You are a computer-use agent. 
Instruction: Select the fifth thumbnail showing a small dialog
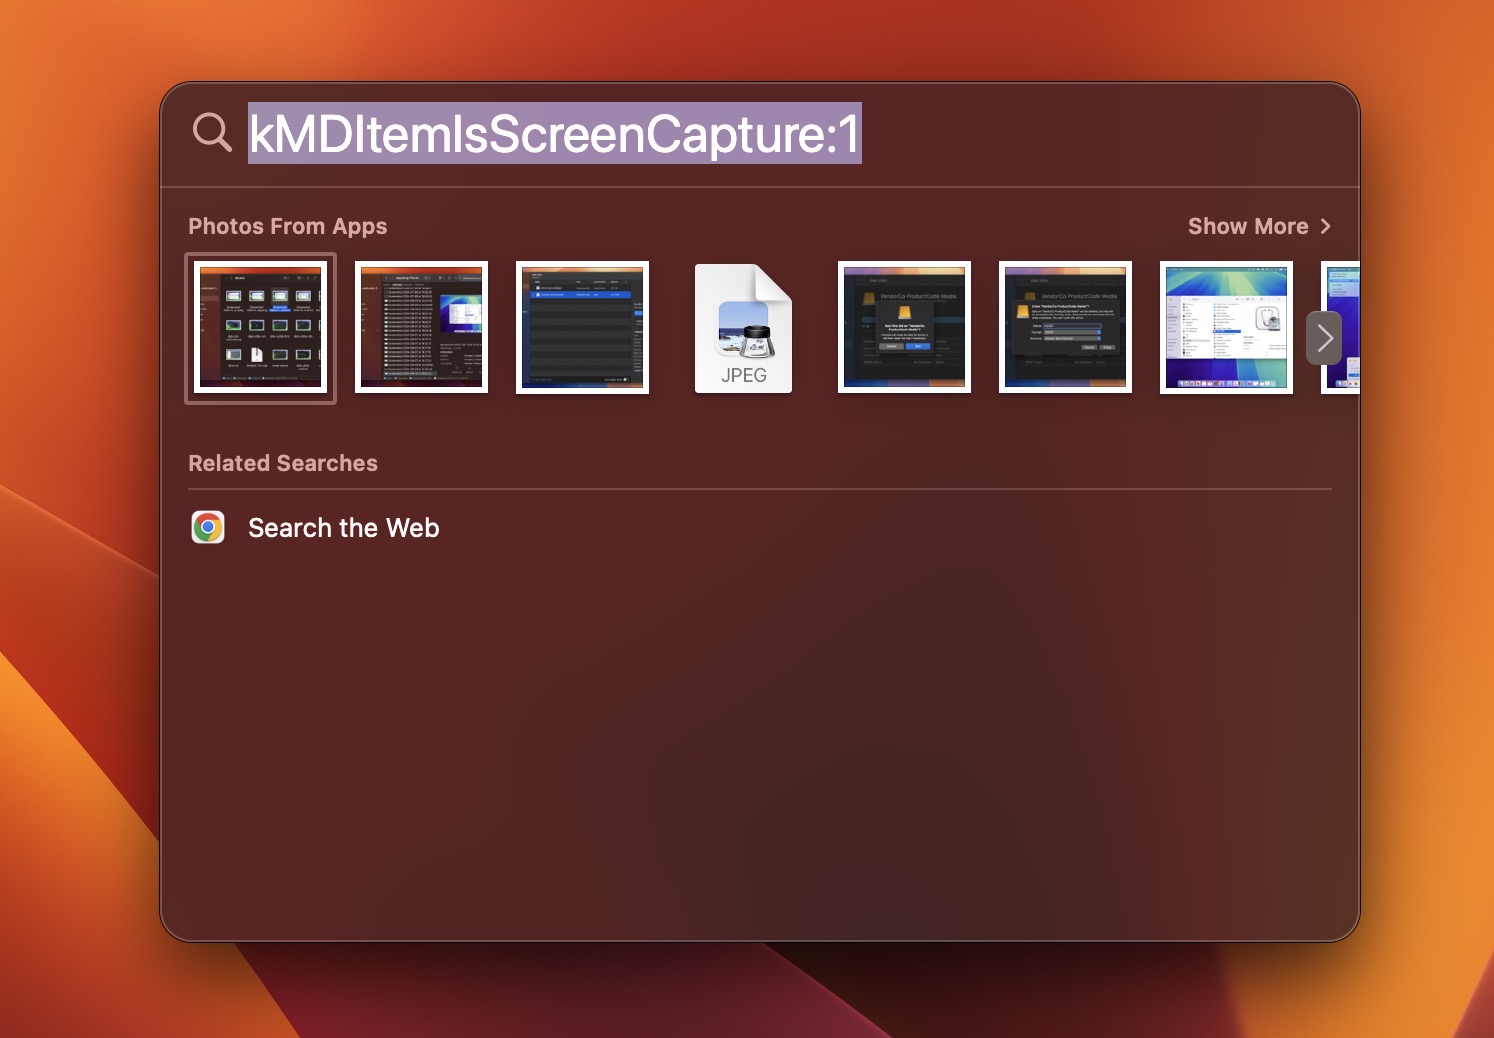point(904,328)
